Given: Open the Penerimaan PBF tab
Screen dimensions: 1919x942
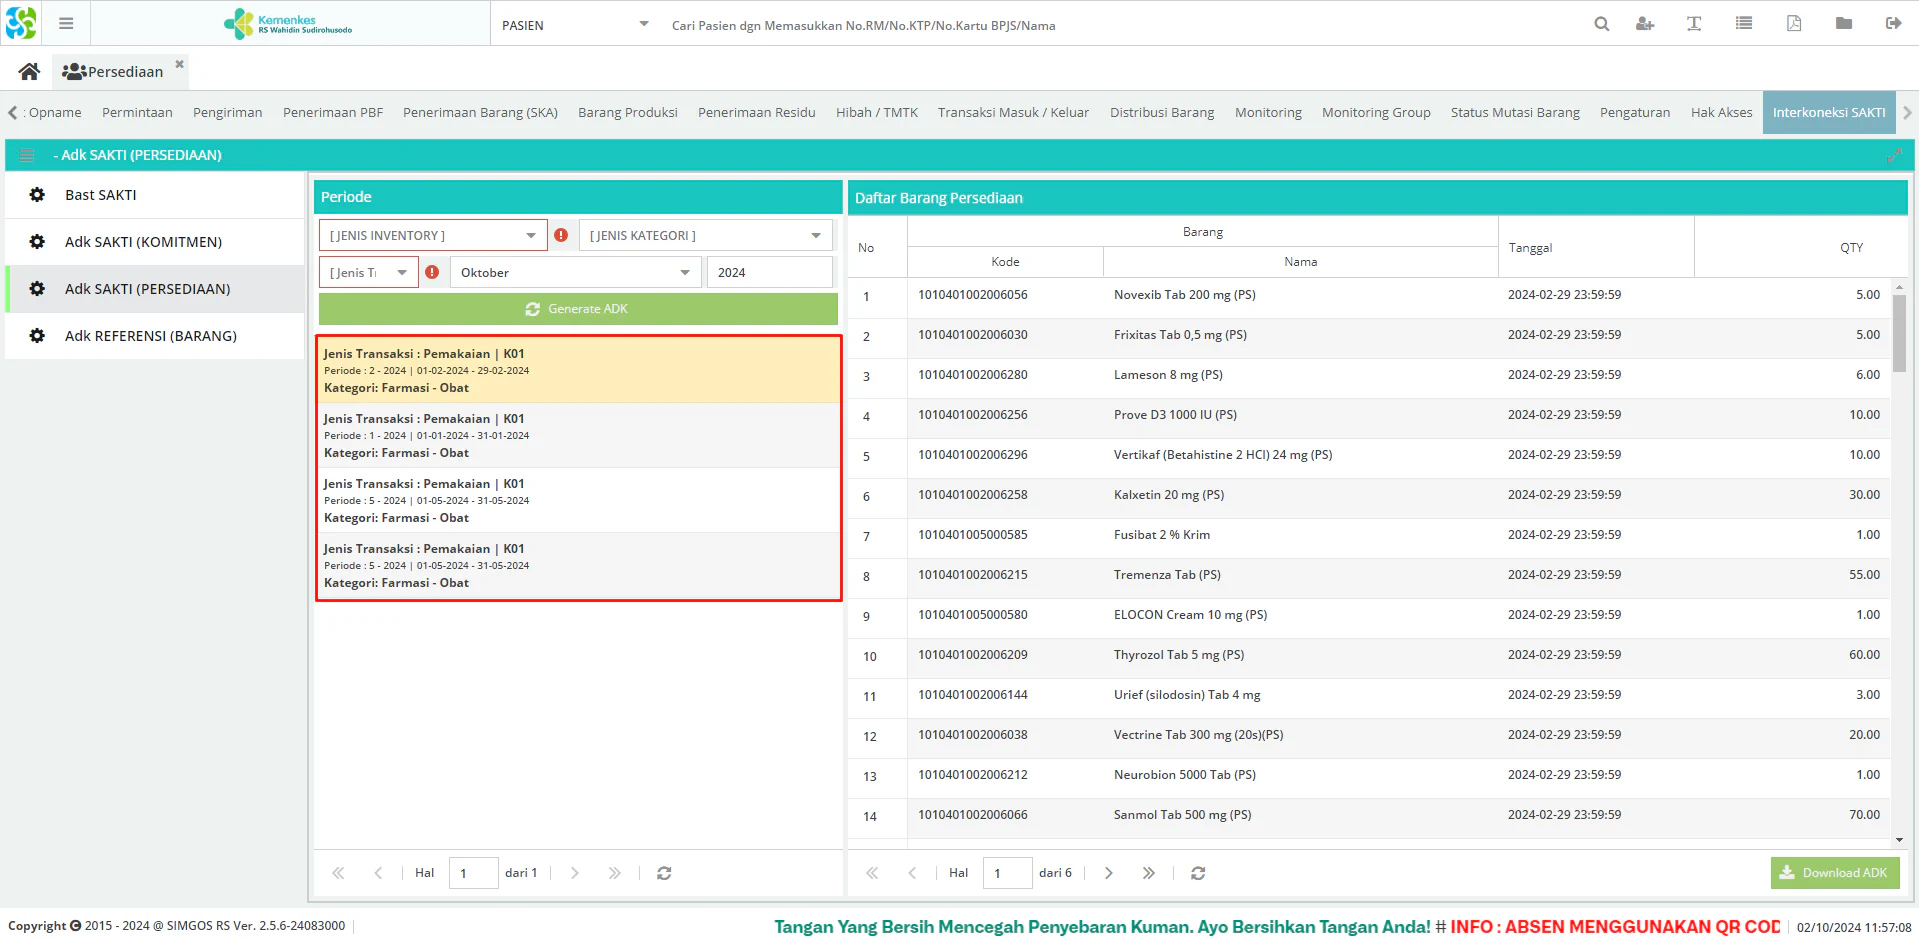Looking at the screenshot, I should (332, 113).
